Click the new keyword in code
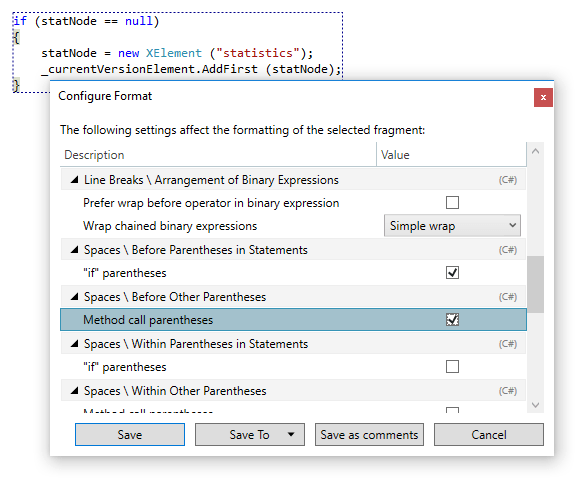Image resolution: width=579 pixels, height=480 pixels. (129, 53)
